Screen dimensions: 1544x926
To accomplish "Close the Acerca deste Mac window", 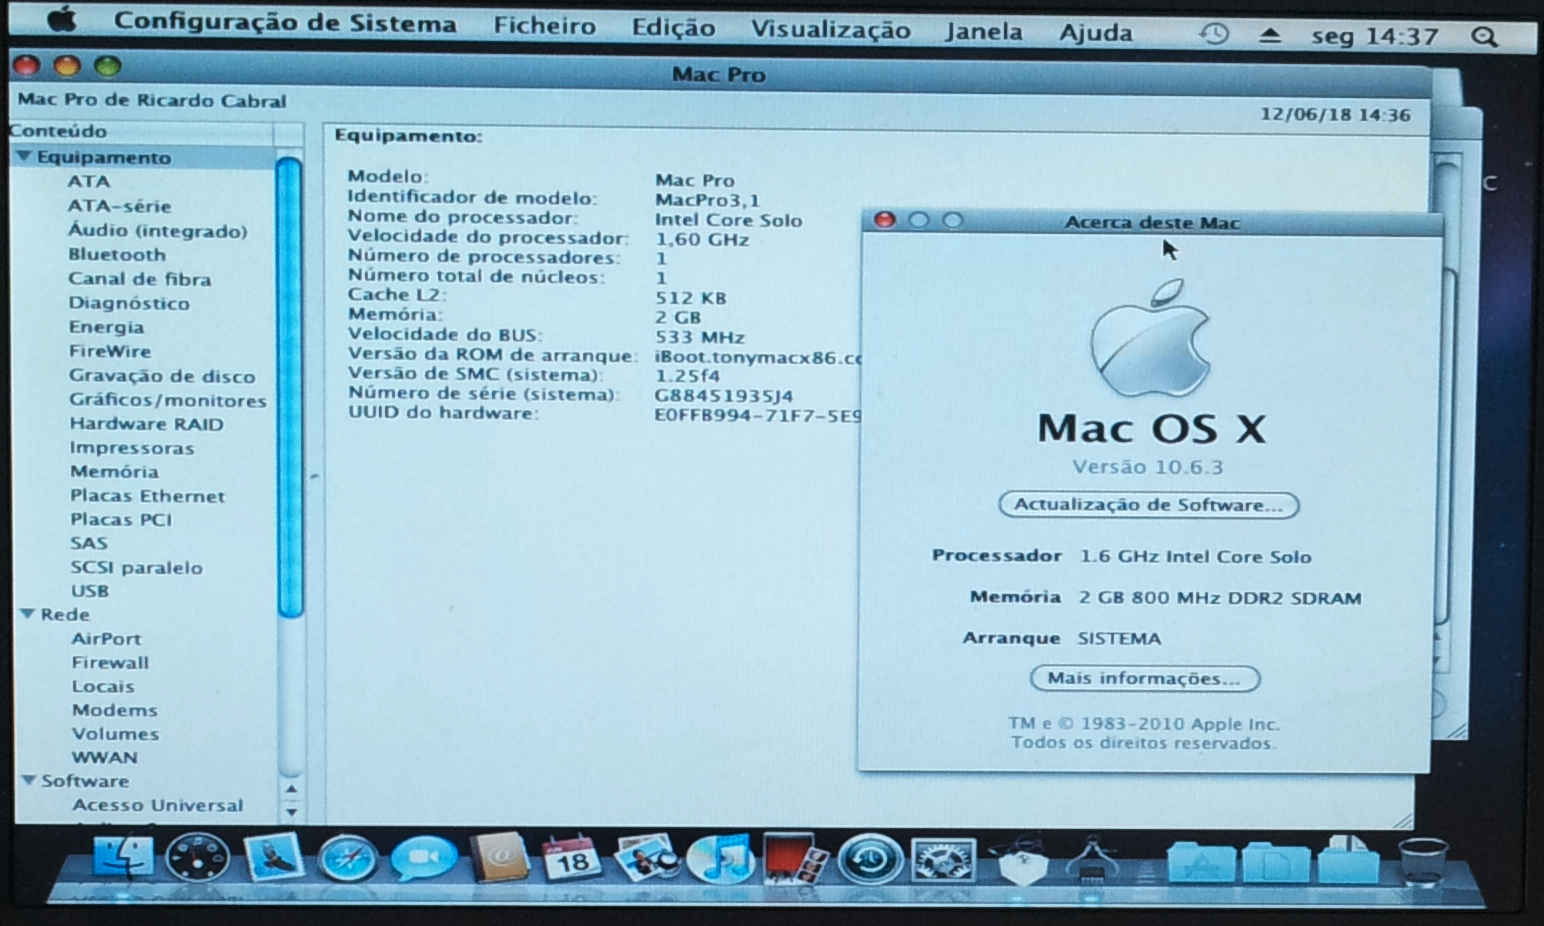I will (x=884, y=220).
